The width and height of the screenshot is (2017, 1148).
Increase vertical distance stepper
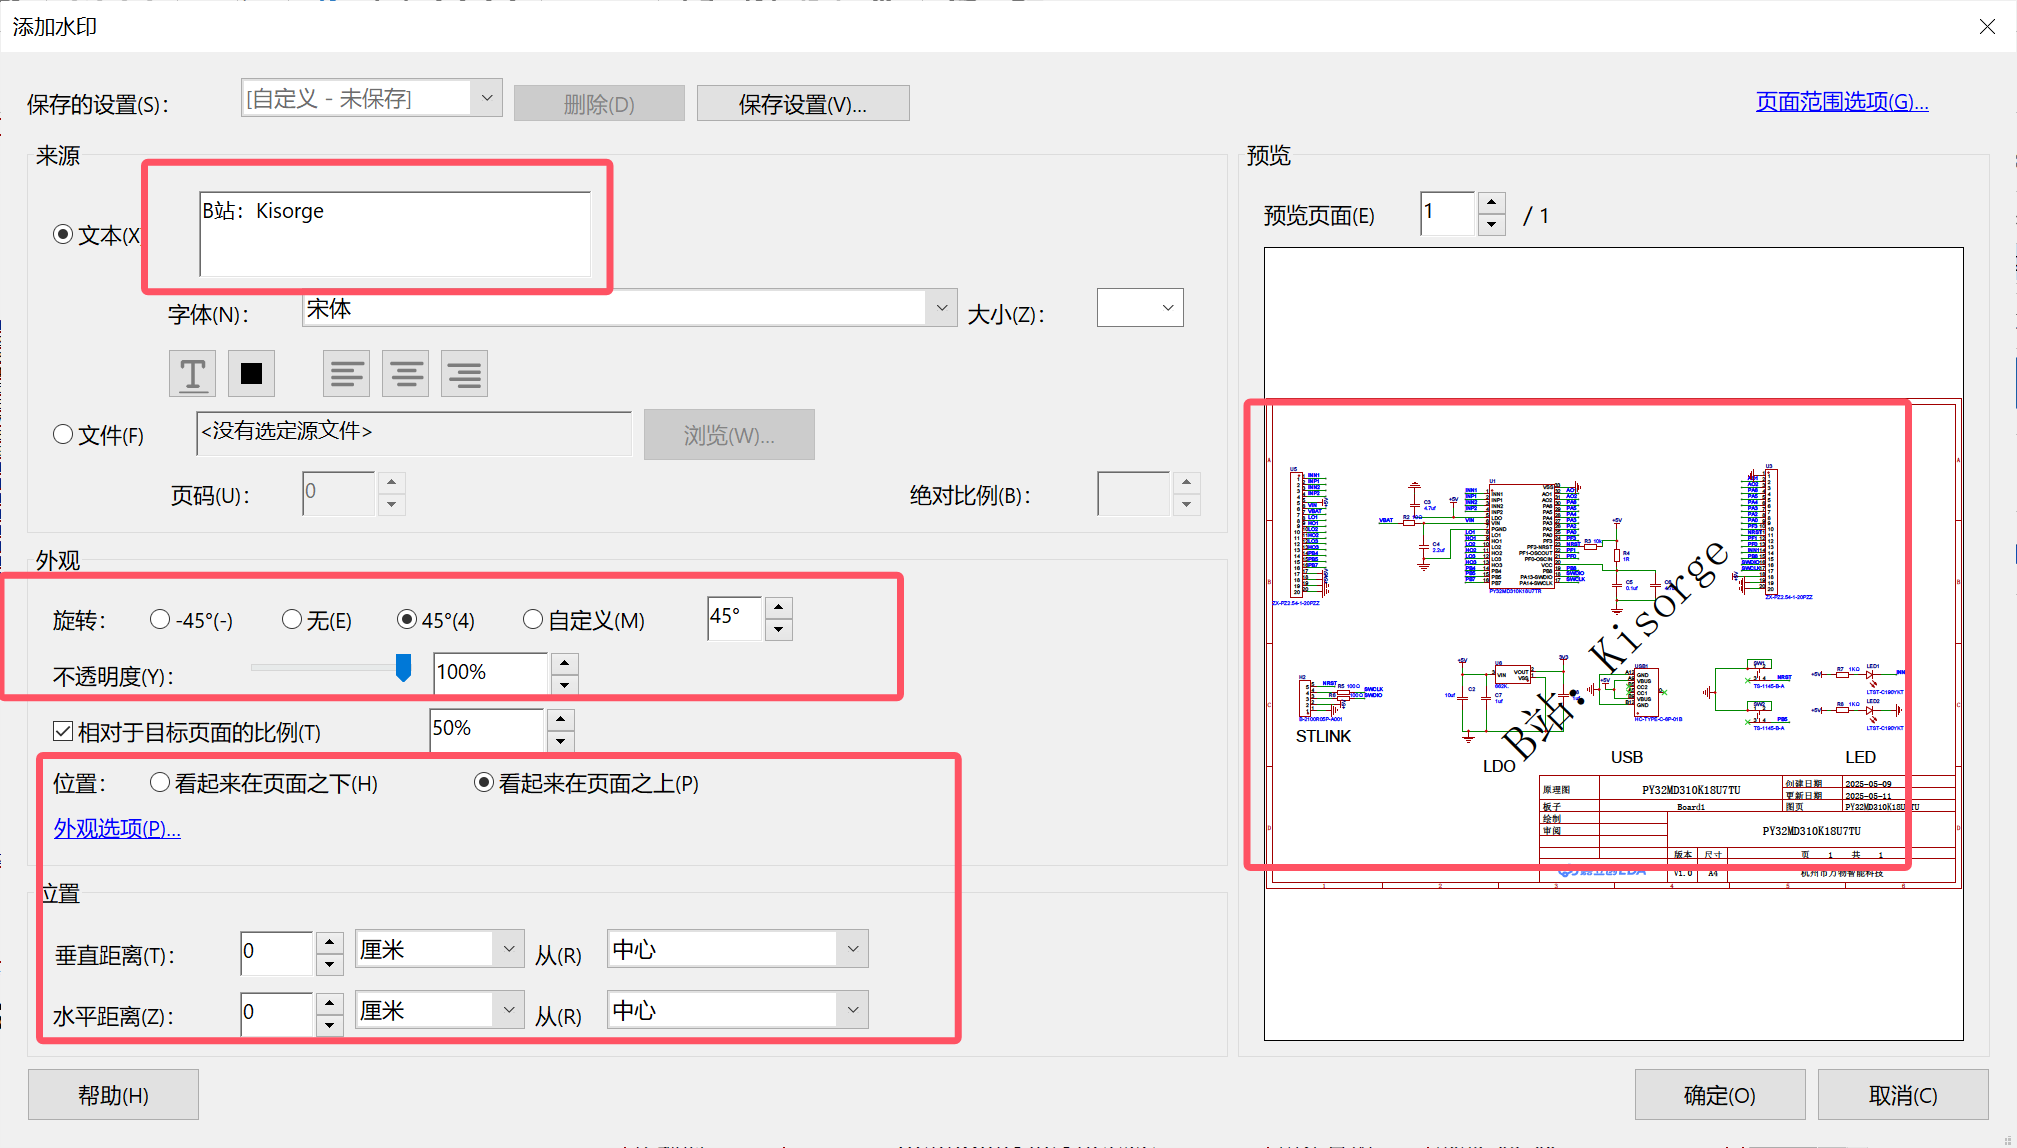pyautogui.click(x=329, y=942)
